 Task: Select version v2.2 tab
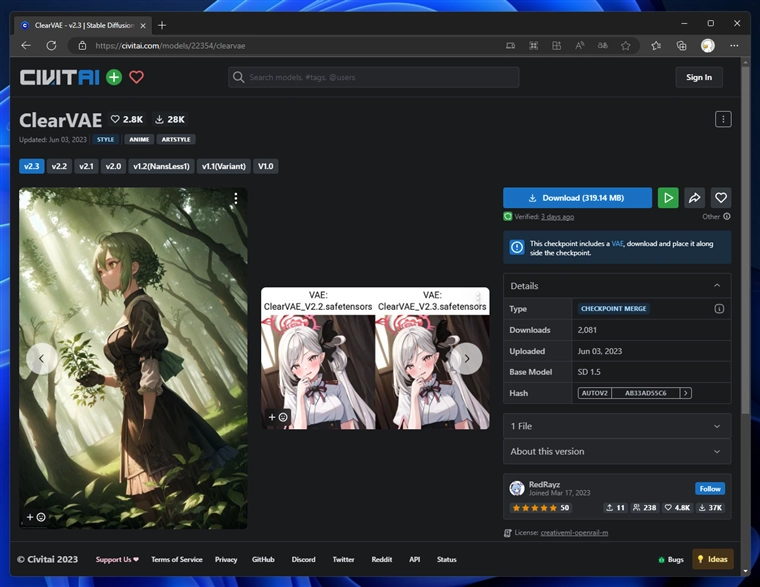coord(59,166)
